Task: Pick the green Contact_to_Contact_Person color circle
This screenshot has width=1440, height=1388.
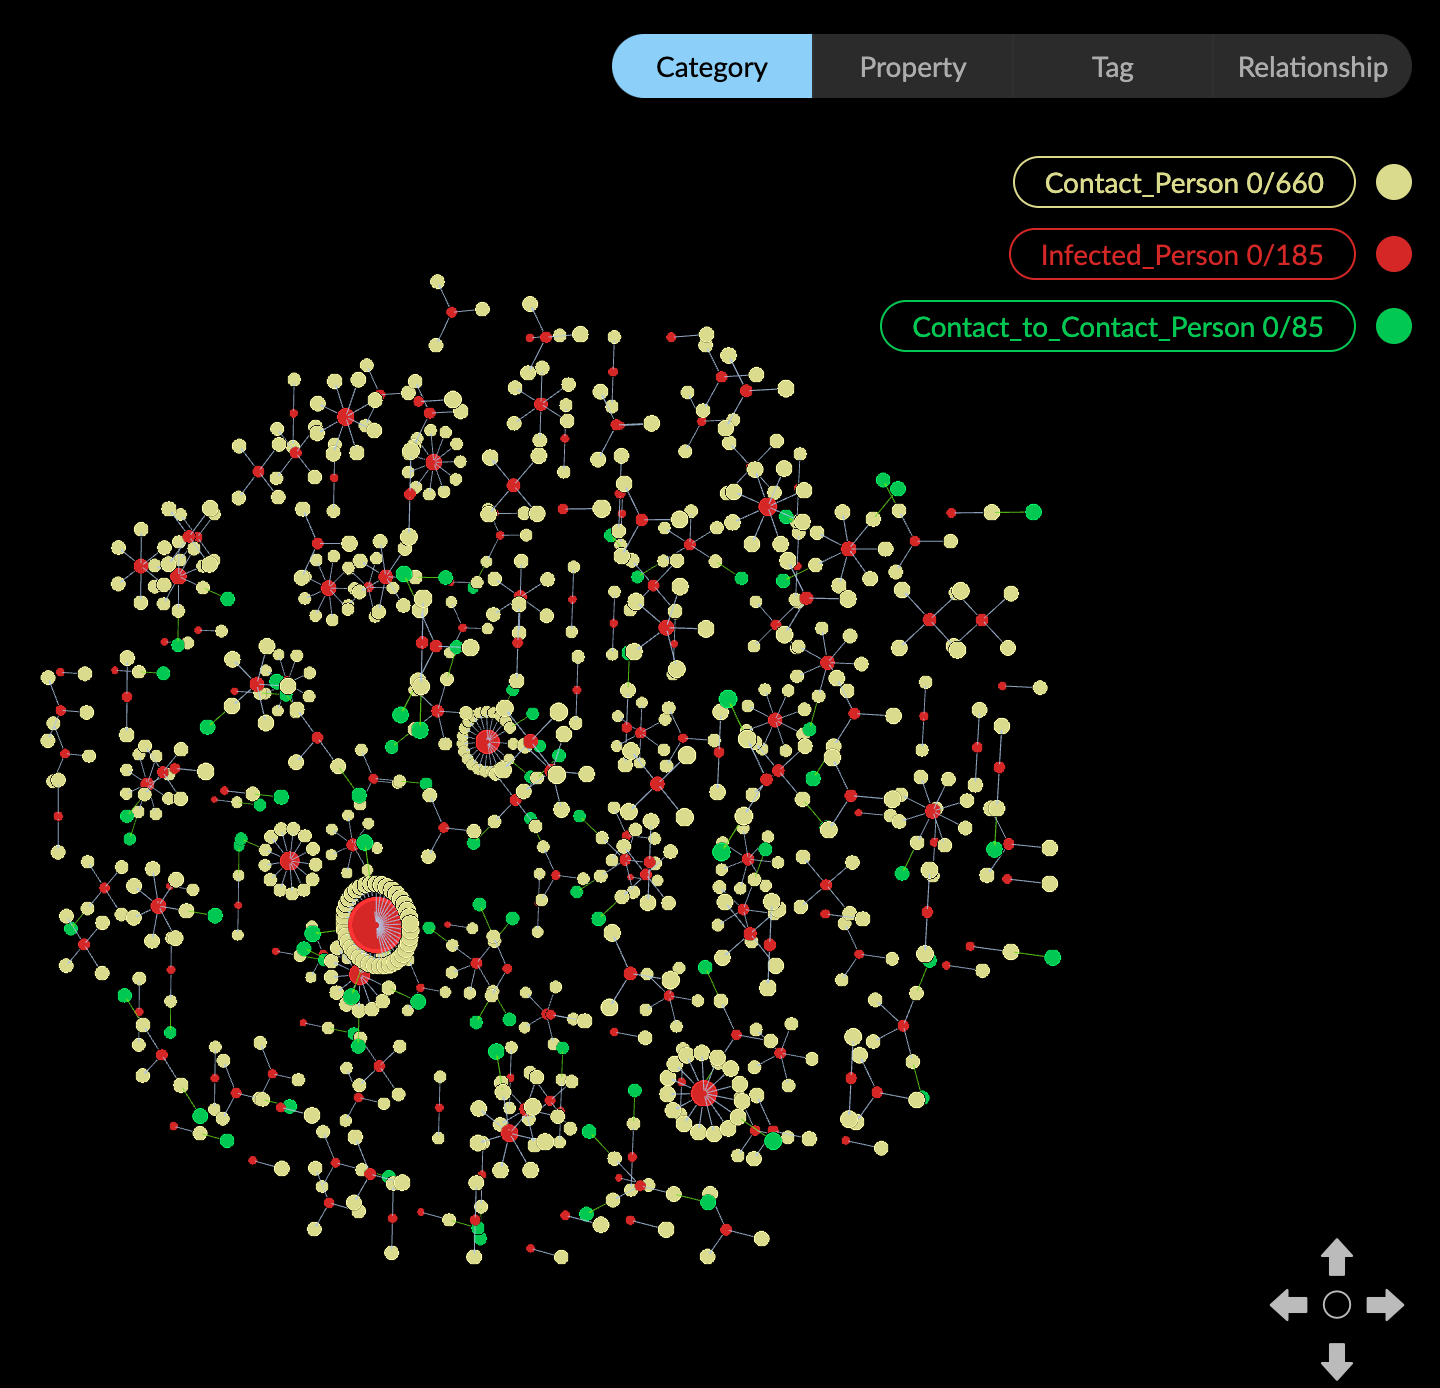Action: (x=1393, y=327)
